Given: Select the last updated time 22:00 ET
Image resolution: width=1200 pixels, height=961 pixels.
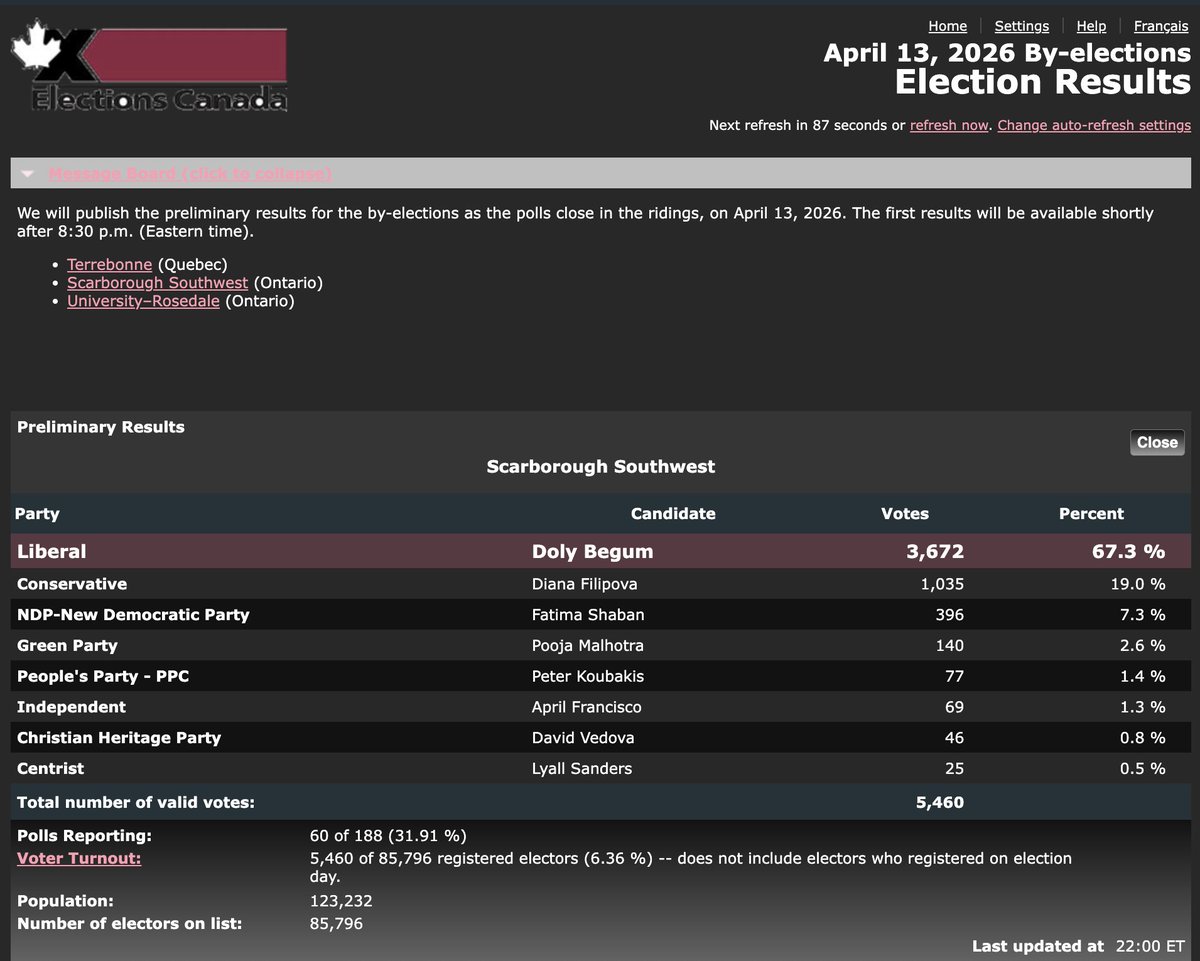Looking at the screenshot, I should click(x=1150, y=946).
